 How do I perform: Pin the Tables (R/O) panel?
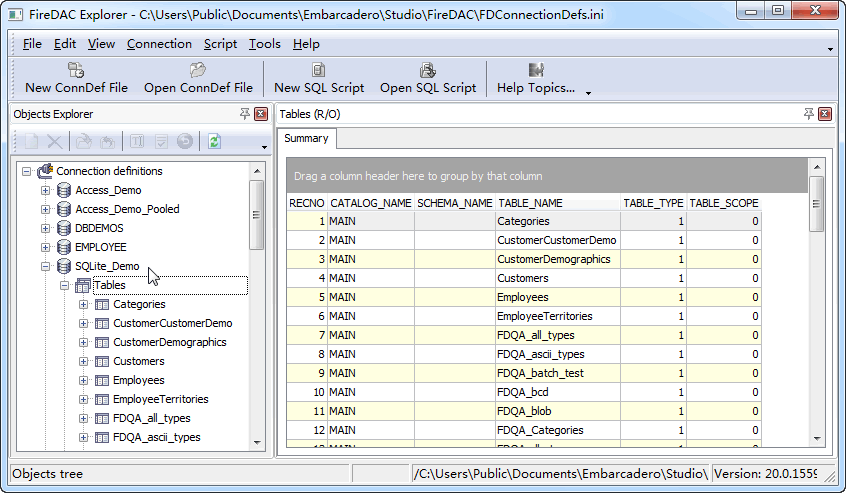[x=809, y=114]
